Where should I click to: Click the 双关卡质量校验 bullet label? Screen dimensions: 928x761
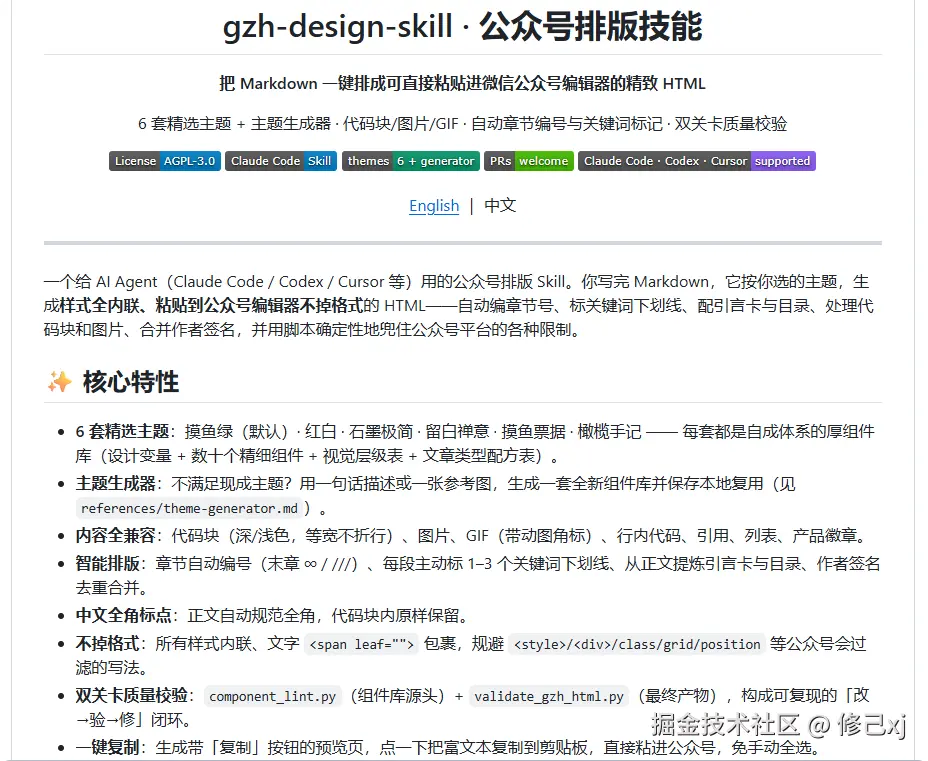coord(131,695)
